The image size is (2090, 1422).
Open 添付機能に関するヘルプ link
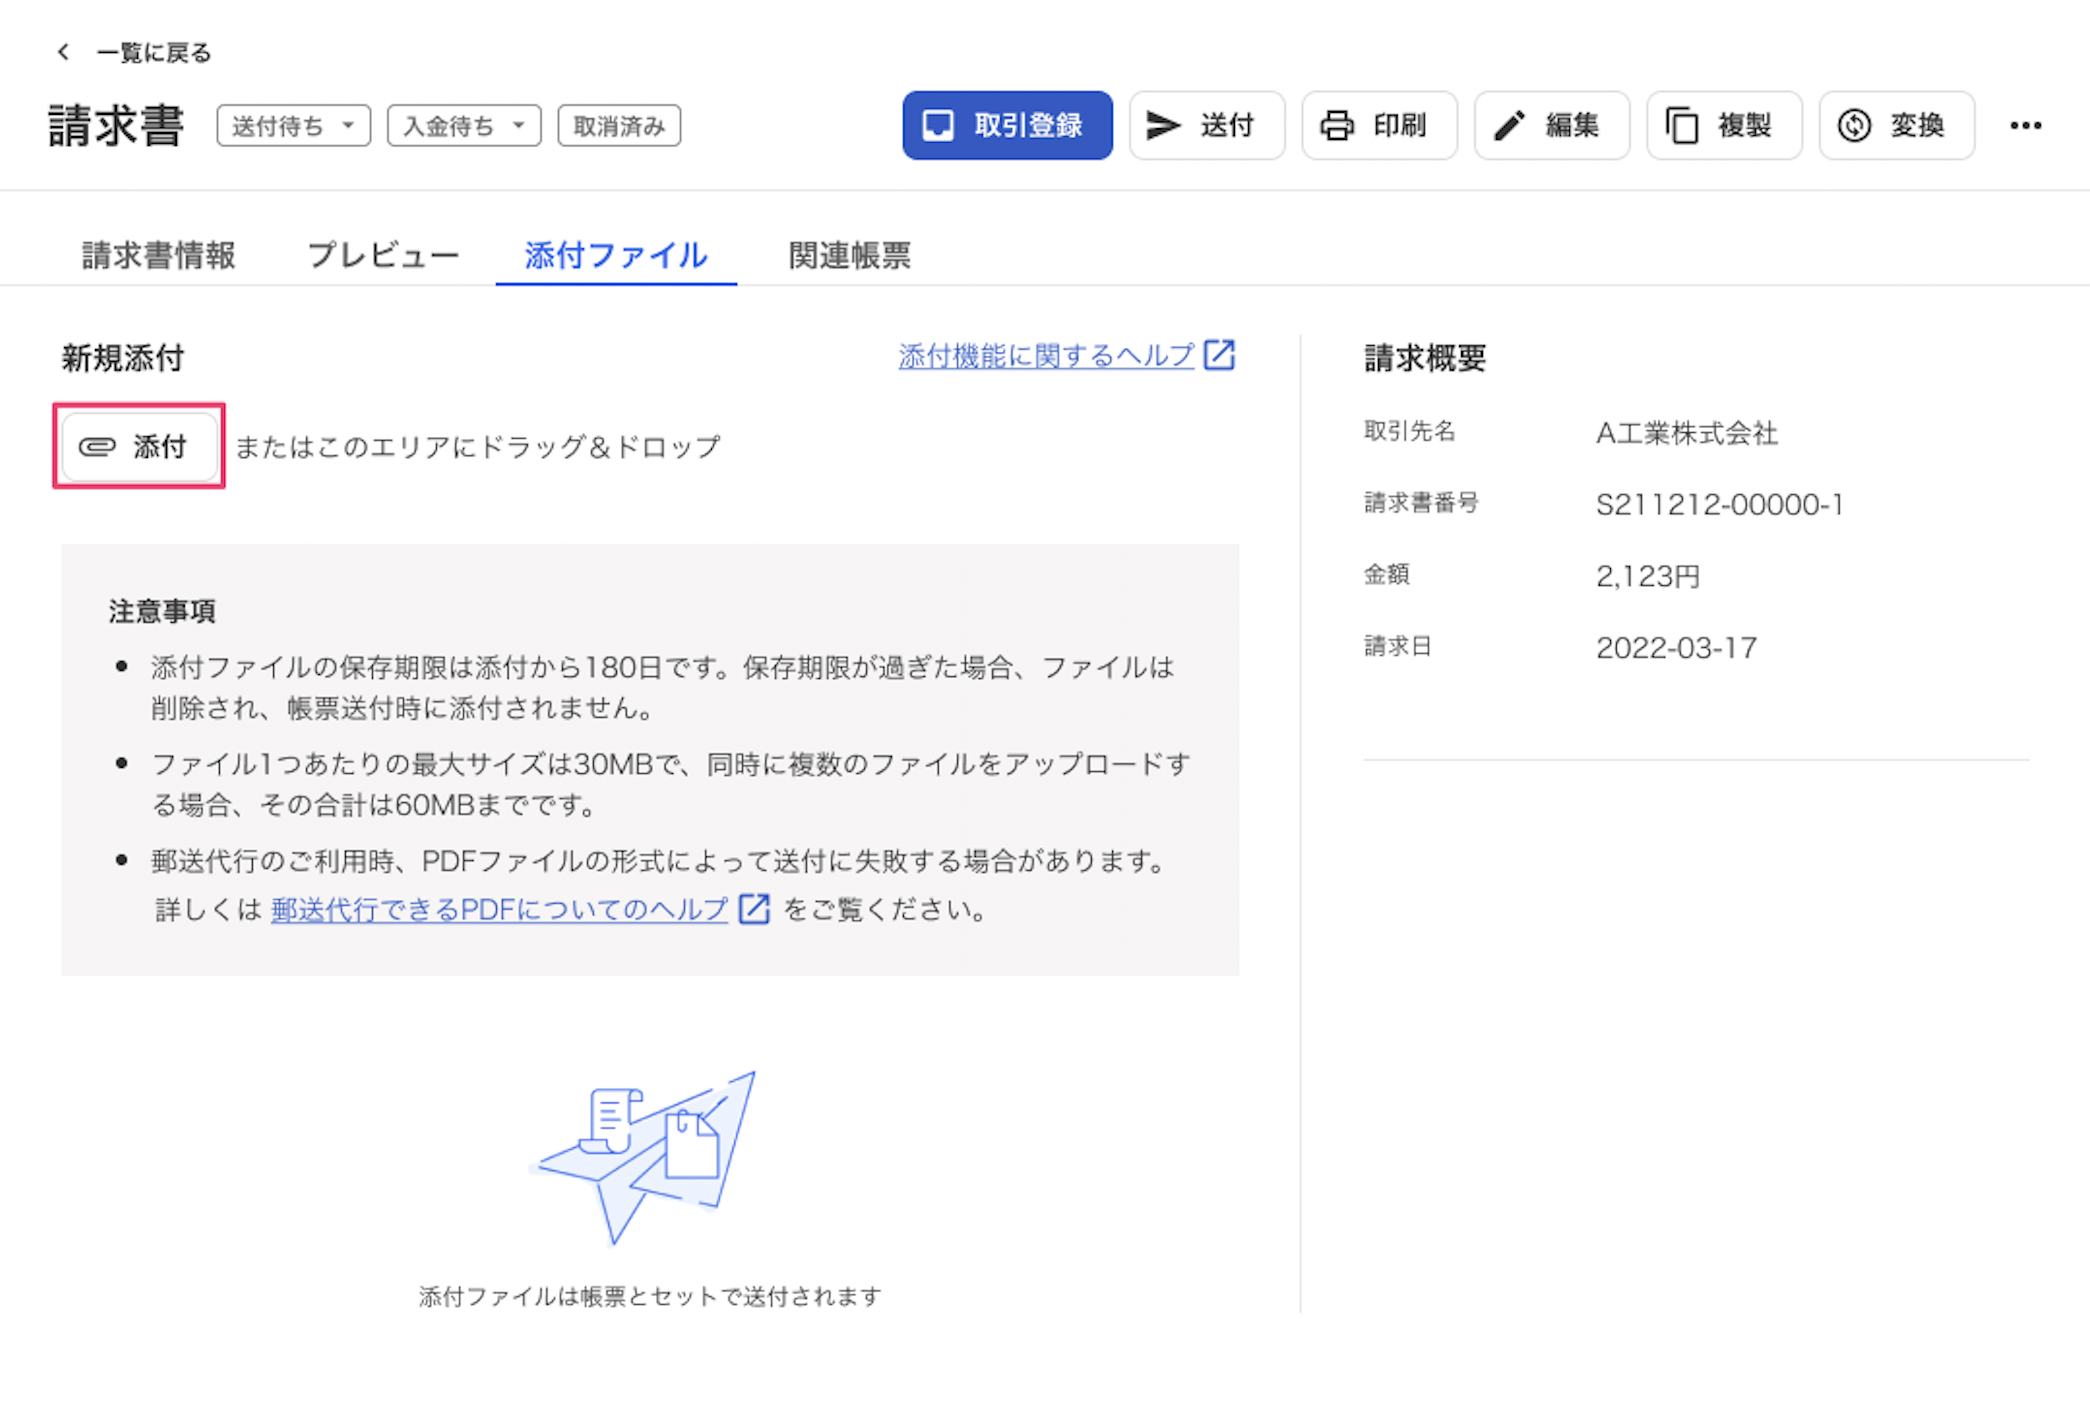[1046, 355]
